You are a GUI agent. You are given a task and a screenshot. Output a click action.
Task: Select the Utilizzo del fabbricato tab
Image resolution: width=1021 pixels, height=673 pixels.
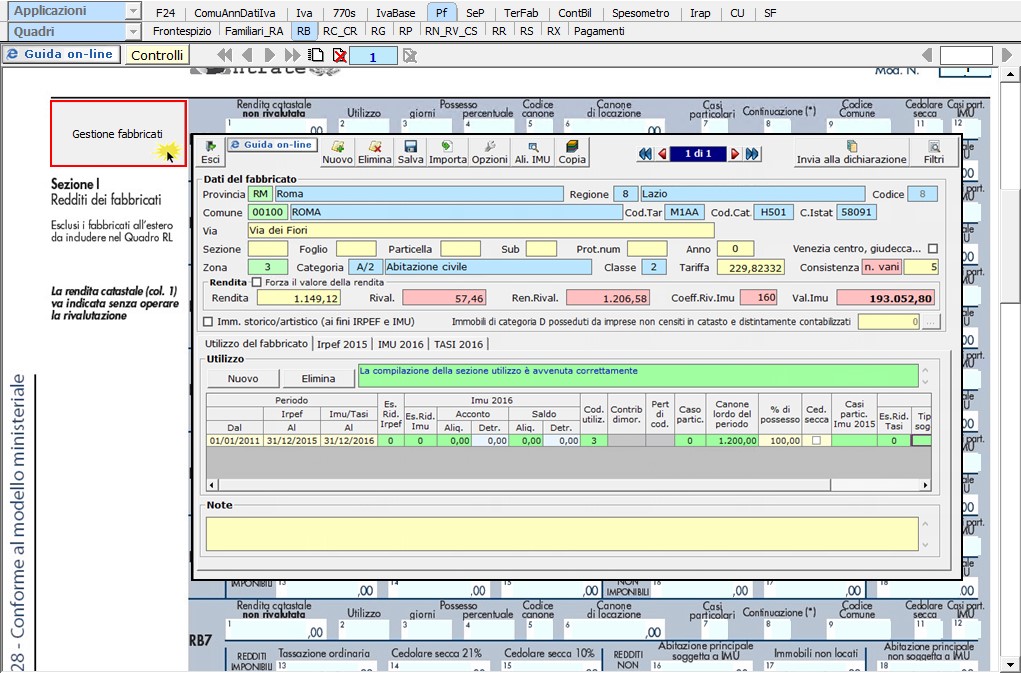[x=257, y=343]
